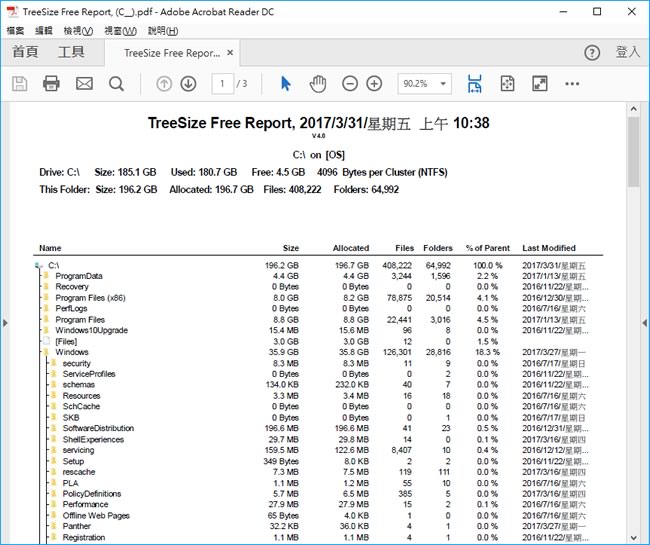Viewport: 650px width, 545px height.
Task: Click the schemas folder name
Action: (79, 385)
